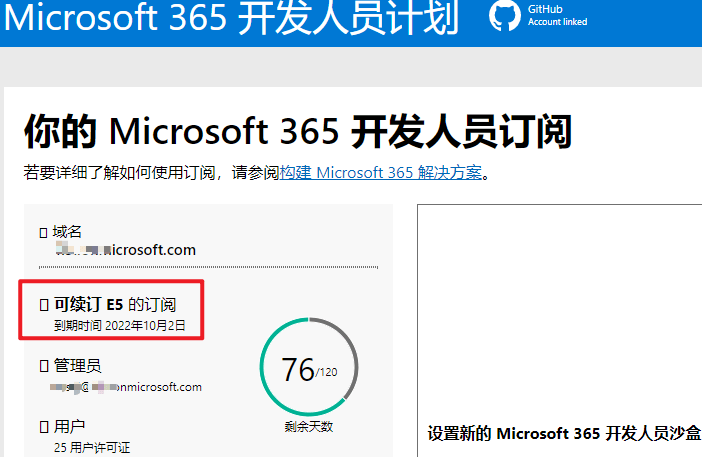Click 设置新的 Microsoft 365 开发人员沙盒 heading
The image size is (702, 457).
coord(564,433)
